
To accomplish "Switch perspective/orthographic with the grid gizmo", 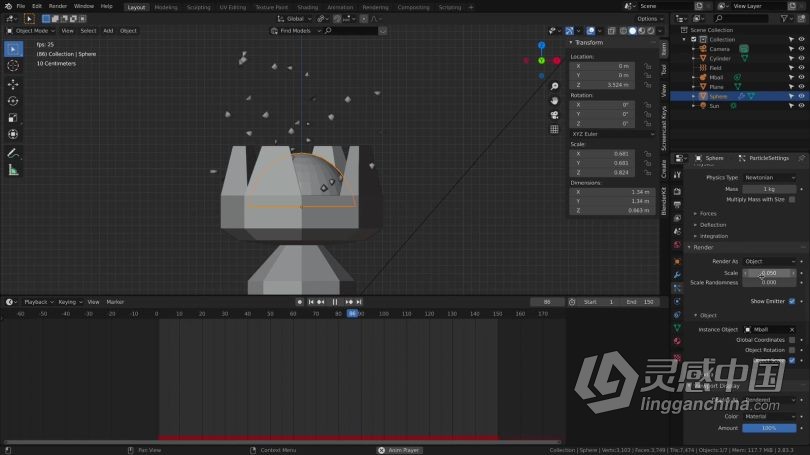I will pyautogui.click(x=554, y=129).
